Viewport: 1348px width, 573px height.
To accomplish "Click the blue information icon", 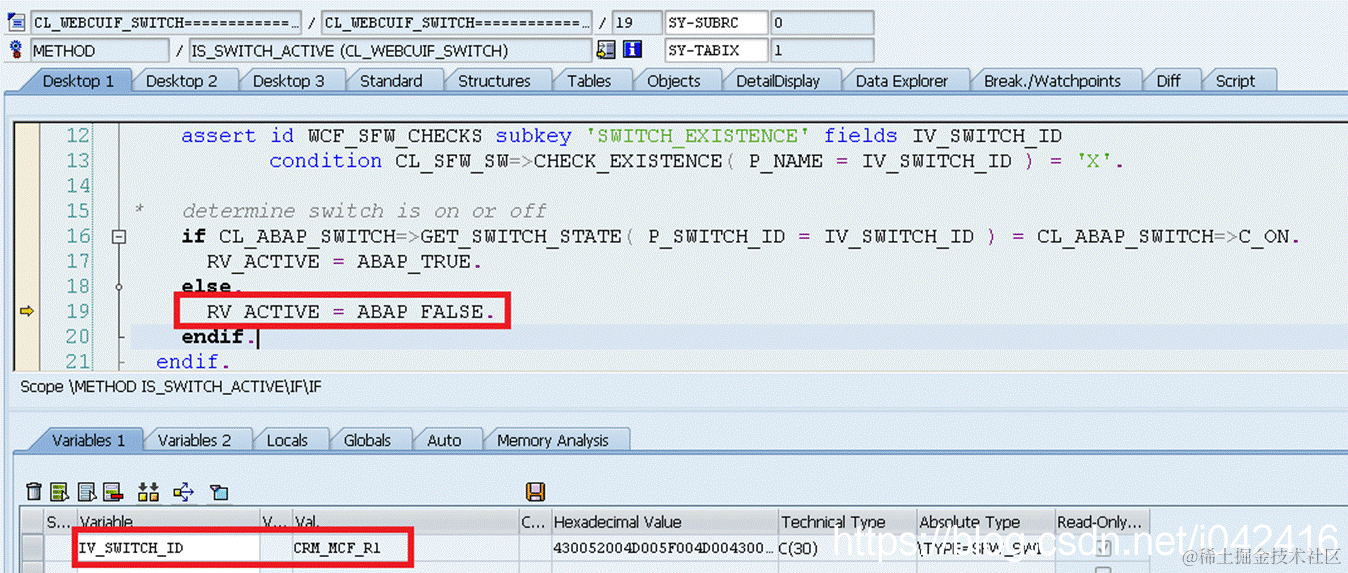I will pos(632,50).
